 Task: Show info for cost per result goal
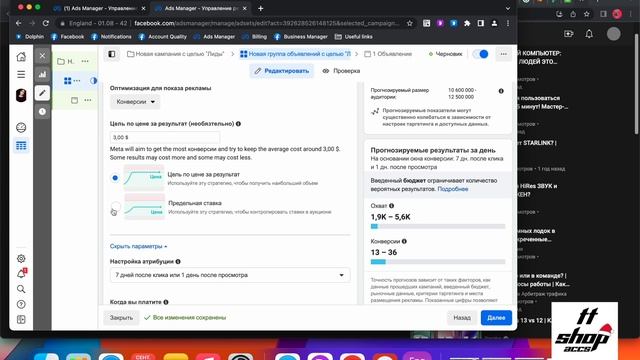coord(238,124)
